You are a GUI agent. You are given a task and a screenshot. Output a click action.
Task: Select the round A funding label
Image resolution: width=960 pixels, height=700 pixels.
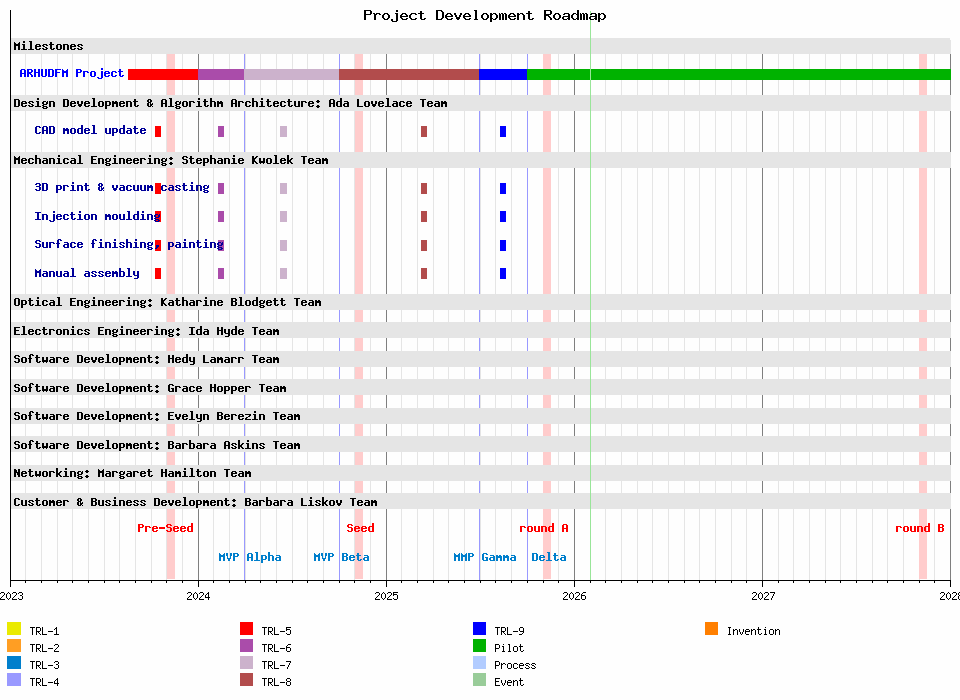pos(543,529)
